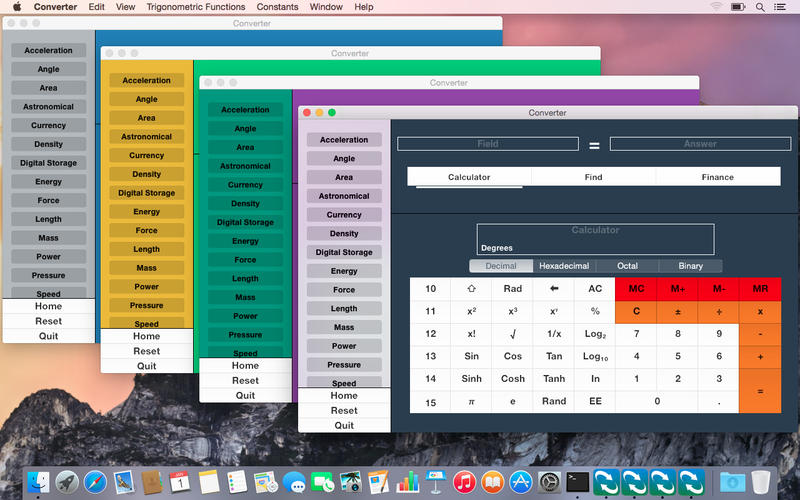
Task: Click inside the Answer box
Action: [701, 144]
